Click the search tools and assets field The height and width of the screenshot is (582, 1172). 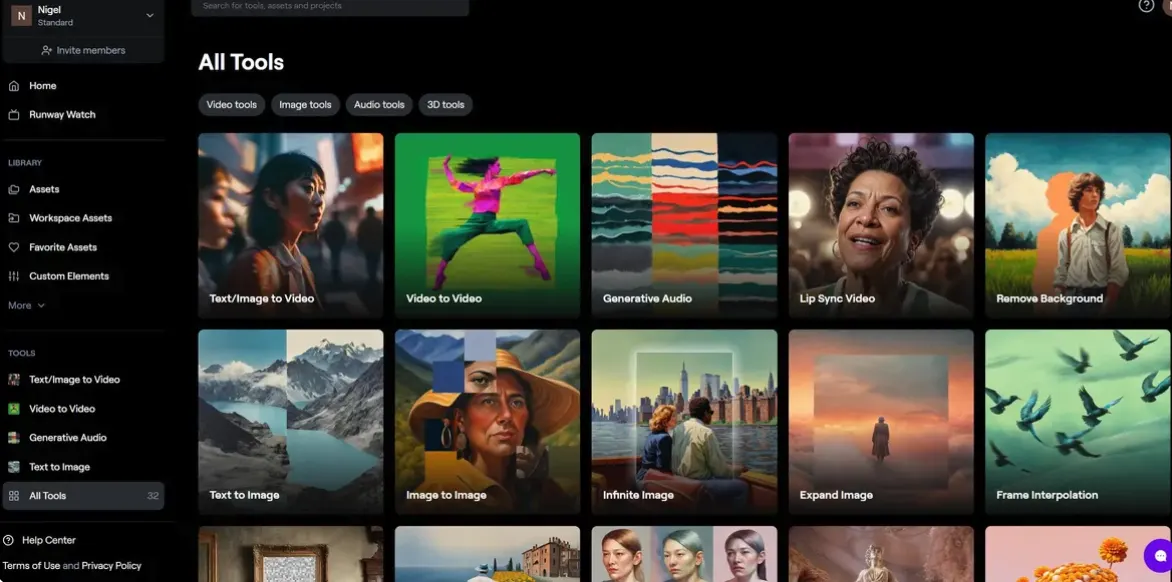tap(330, 6)
